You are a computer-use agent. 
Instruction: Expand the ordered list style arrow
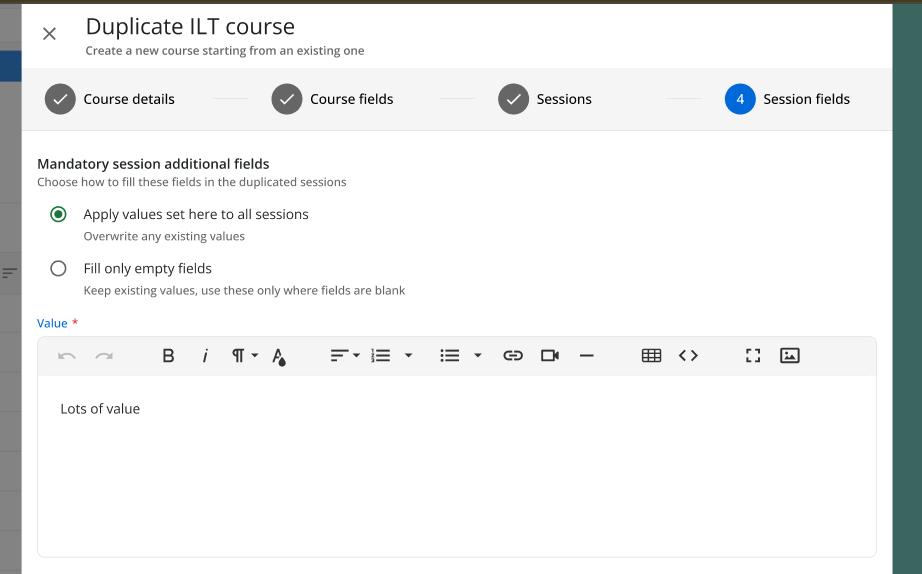(408, 356)
